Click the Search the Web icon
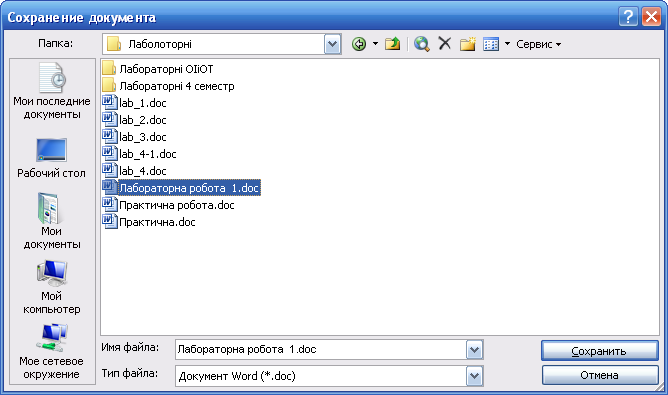 (x=421, y=43)
